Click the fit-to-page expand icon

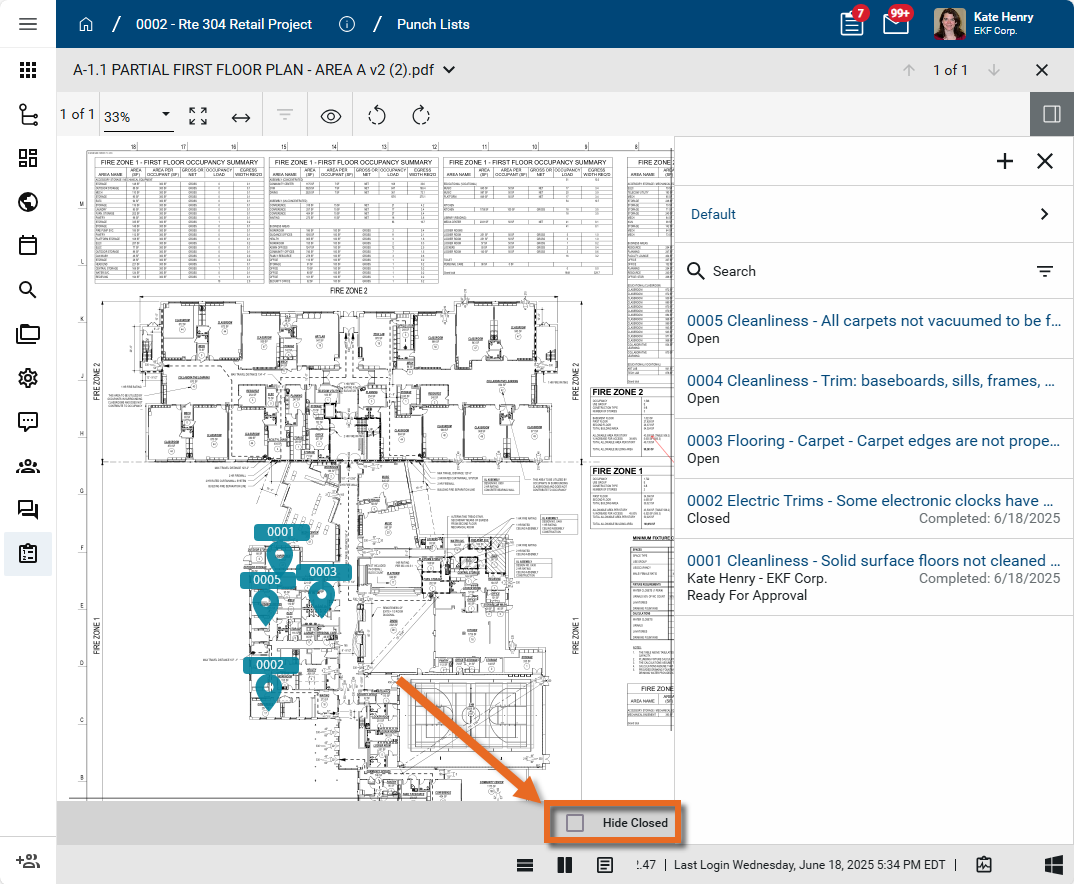pyautogui.click(x=198, y=116)
